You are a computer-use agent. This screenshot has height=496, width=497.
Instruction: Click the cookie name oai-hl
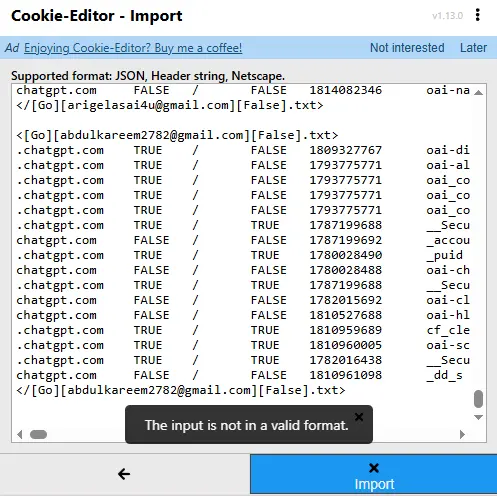(x=448, y=315)
